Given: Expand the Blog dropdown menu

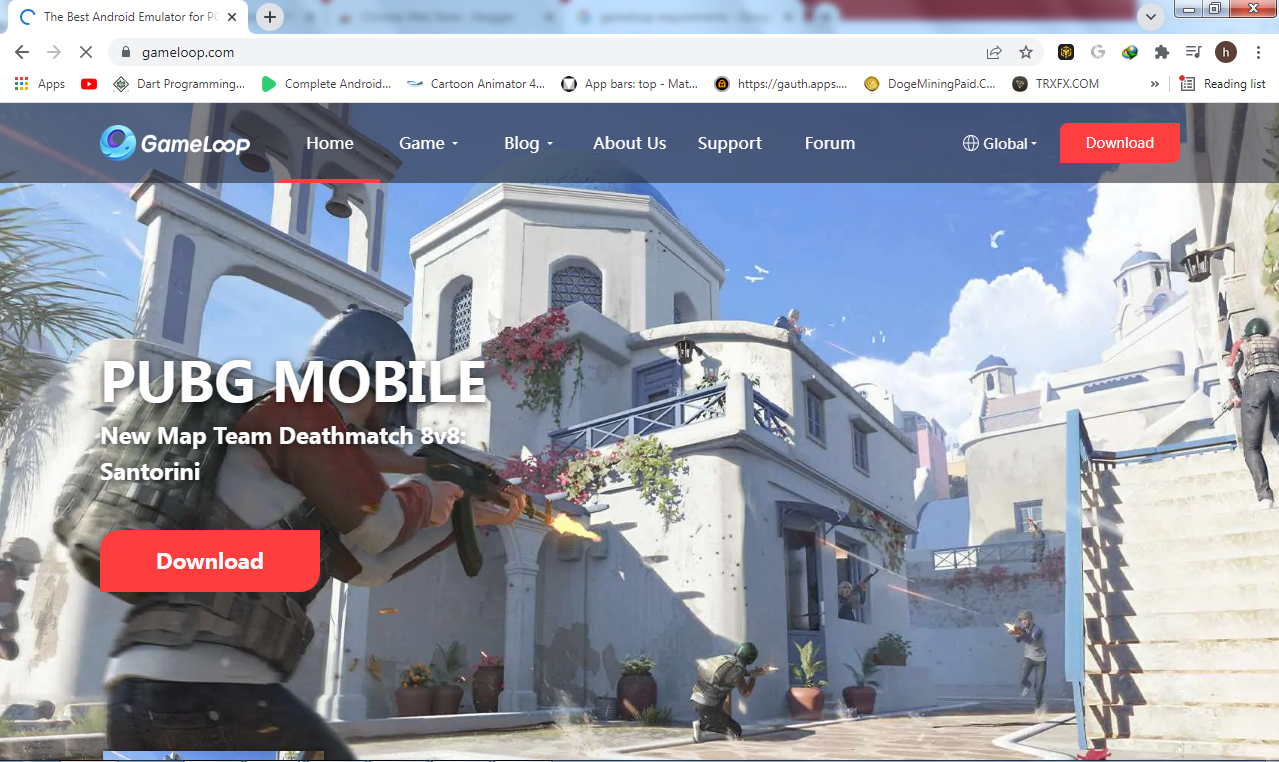Looking at the screenshot, I should click(528, 143).
